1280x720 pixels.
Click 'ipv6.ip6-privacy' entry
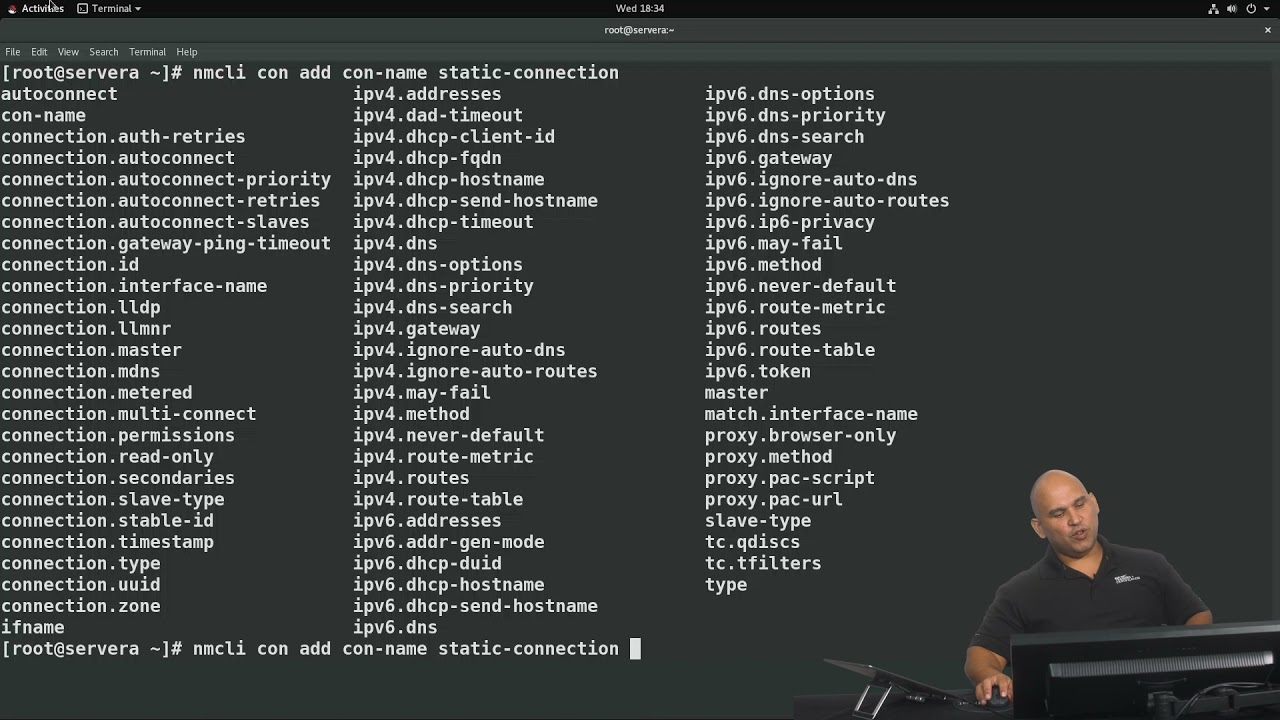790,222
